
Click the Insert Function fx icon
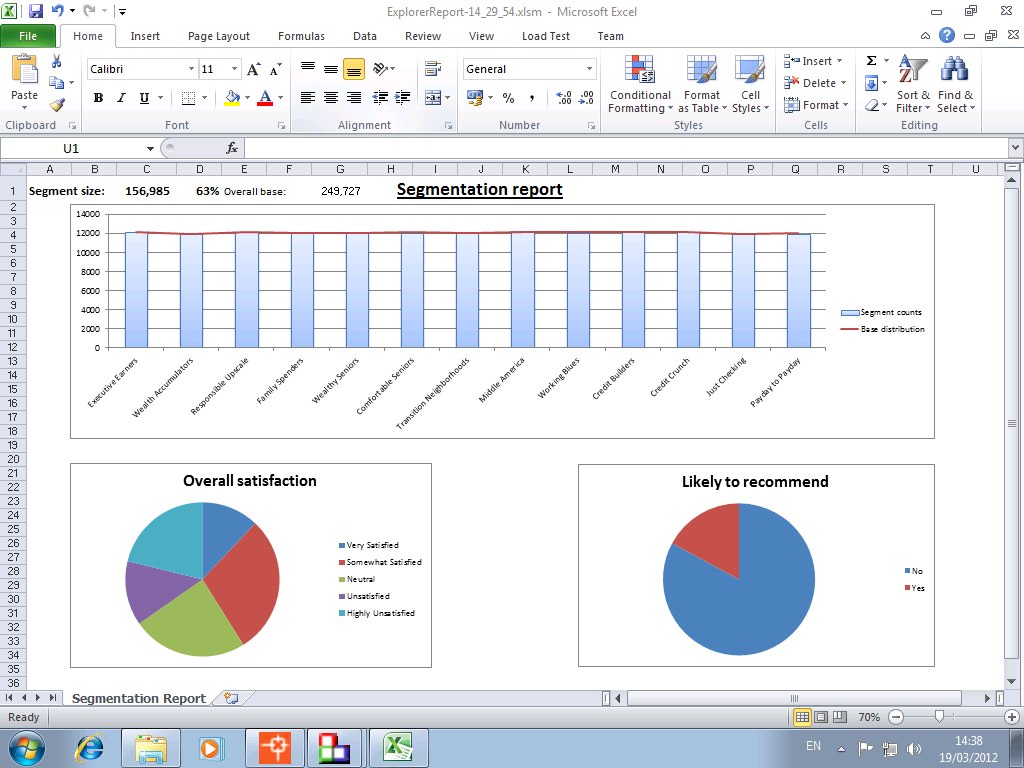coord(232,149)
